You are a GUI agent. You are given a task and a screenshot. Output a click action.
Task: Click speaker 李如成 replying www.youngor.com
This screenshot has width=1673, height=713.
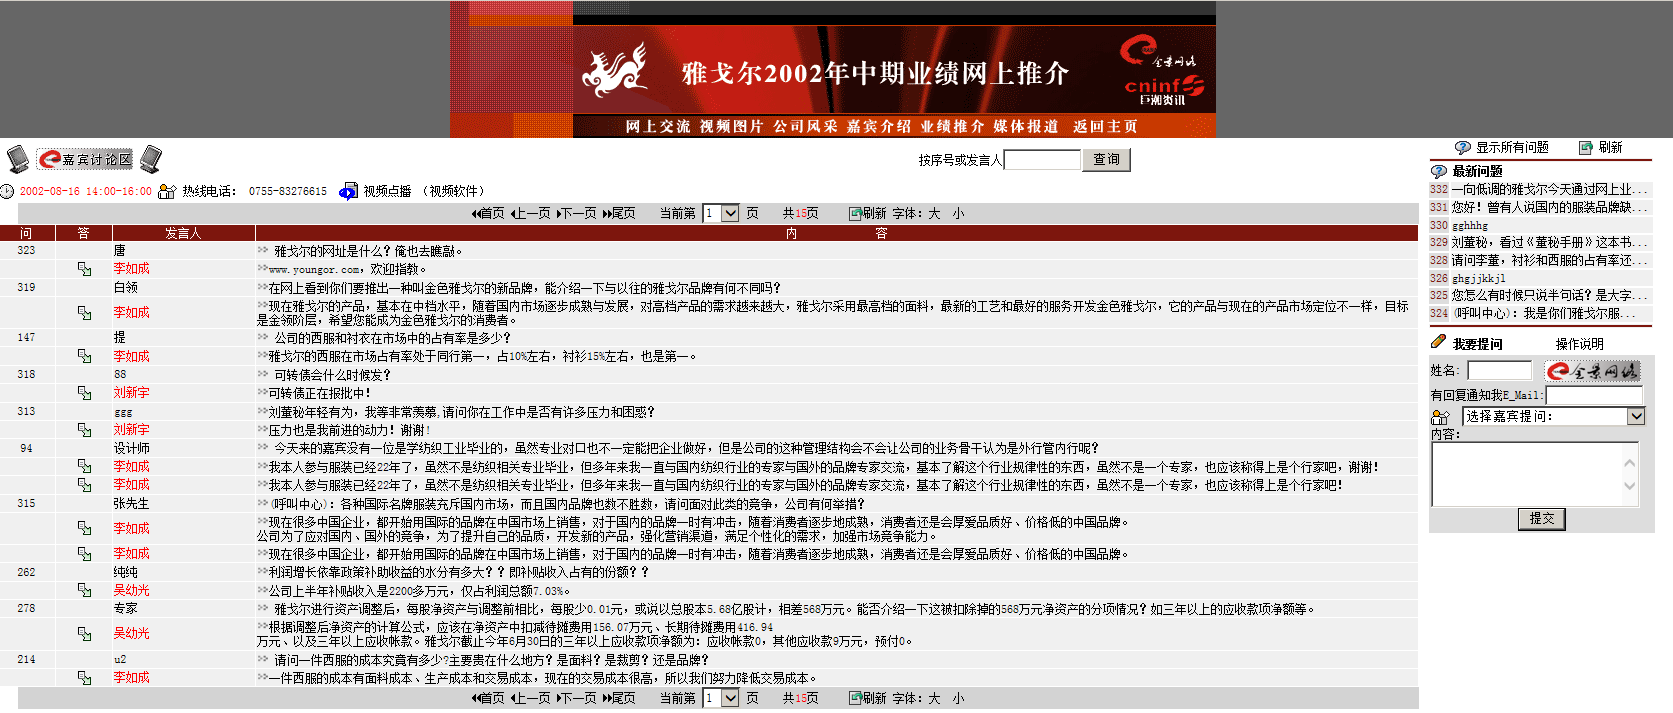[x=131, y=269]
